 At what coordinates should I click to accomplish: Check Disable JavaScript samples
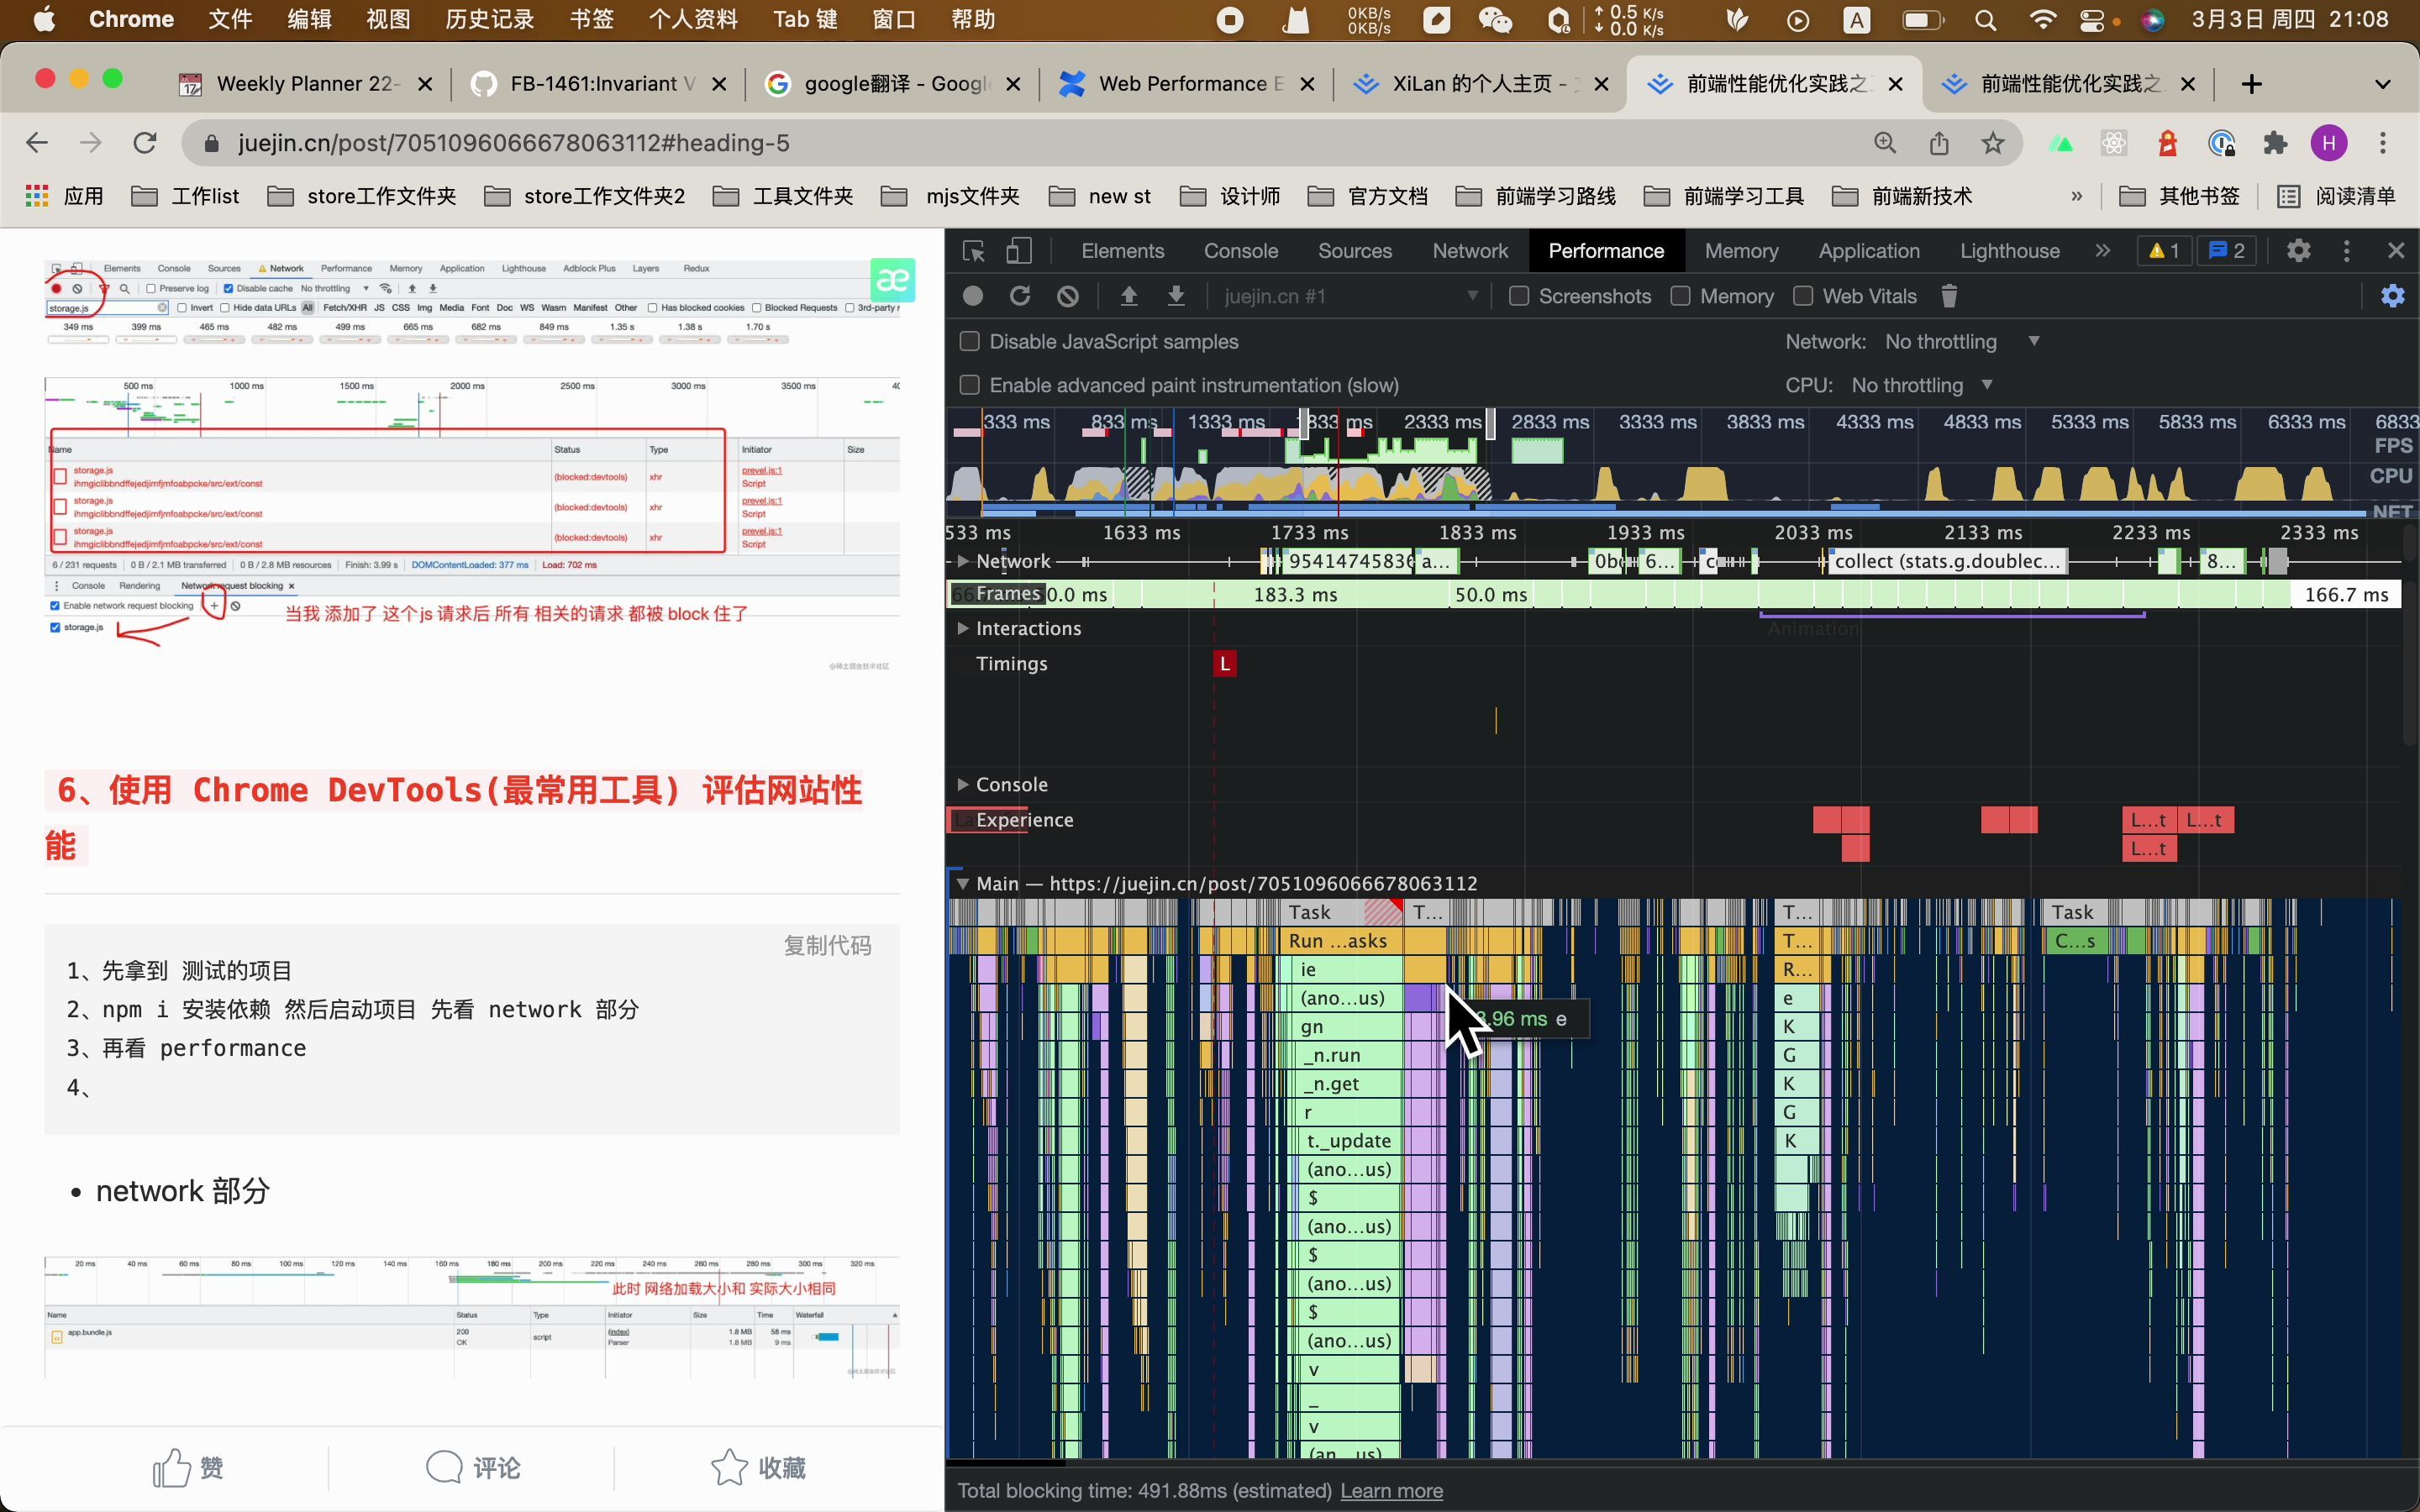[x=969, y=342]
